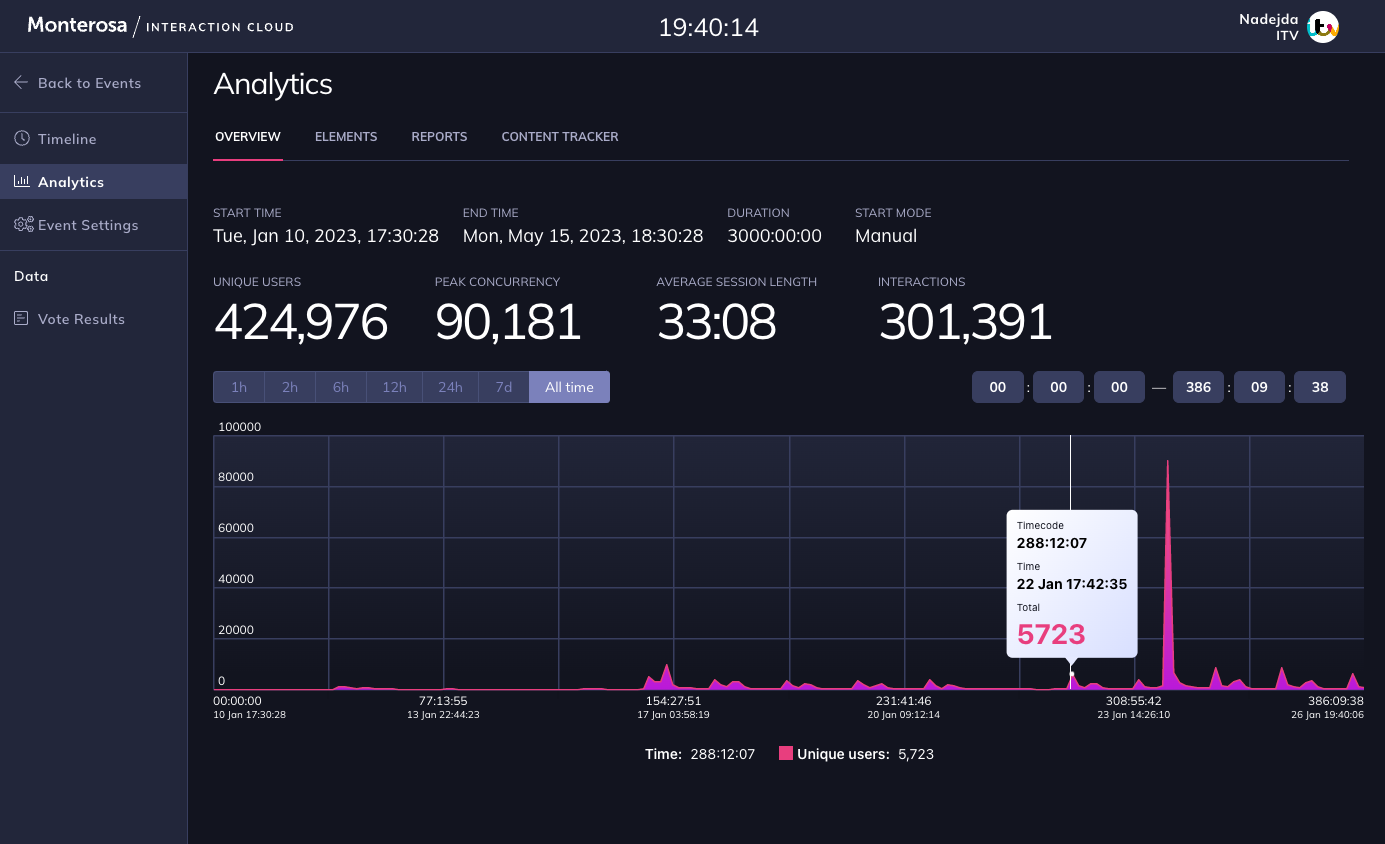Click the Event Settings gears icon
1385x844 pixels.
pos(24,225)
